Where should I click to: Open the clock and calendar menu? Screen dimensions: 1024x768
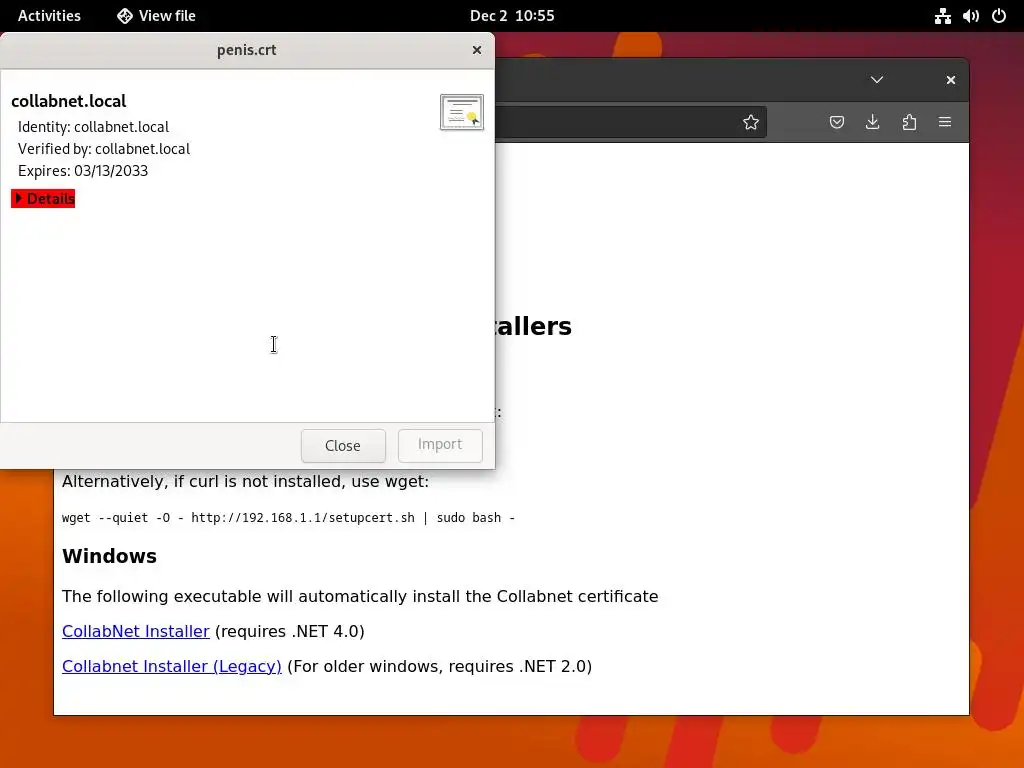[512, 16]
